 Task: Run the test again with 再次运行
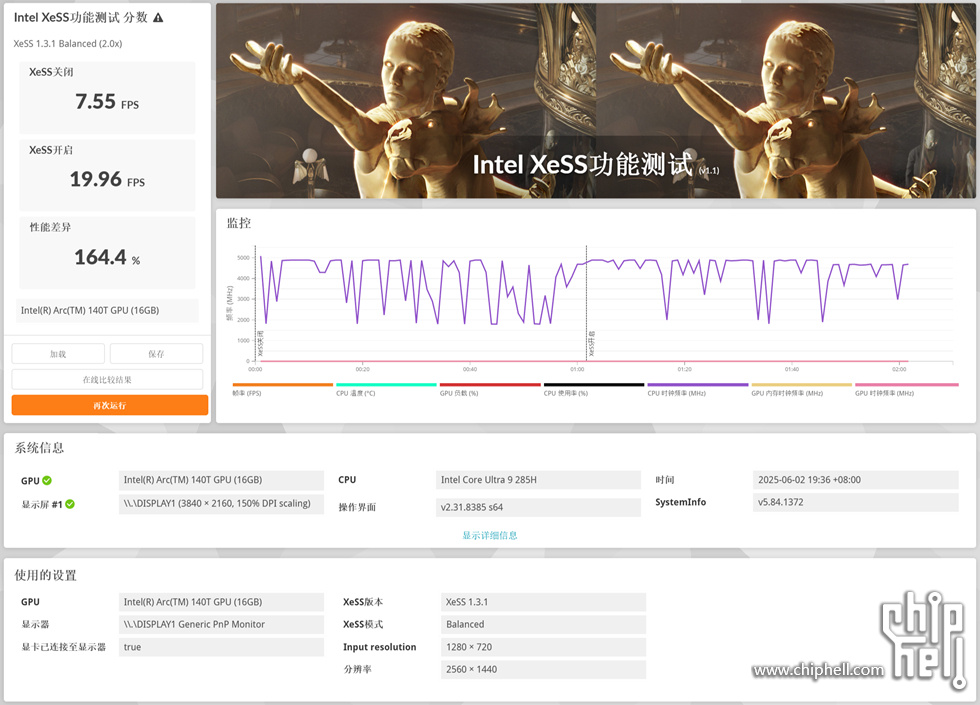click(109, 405)
